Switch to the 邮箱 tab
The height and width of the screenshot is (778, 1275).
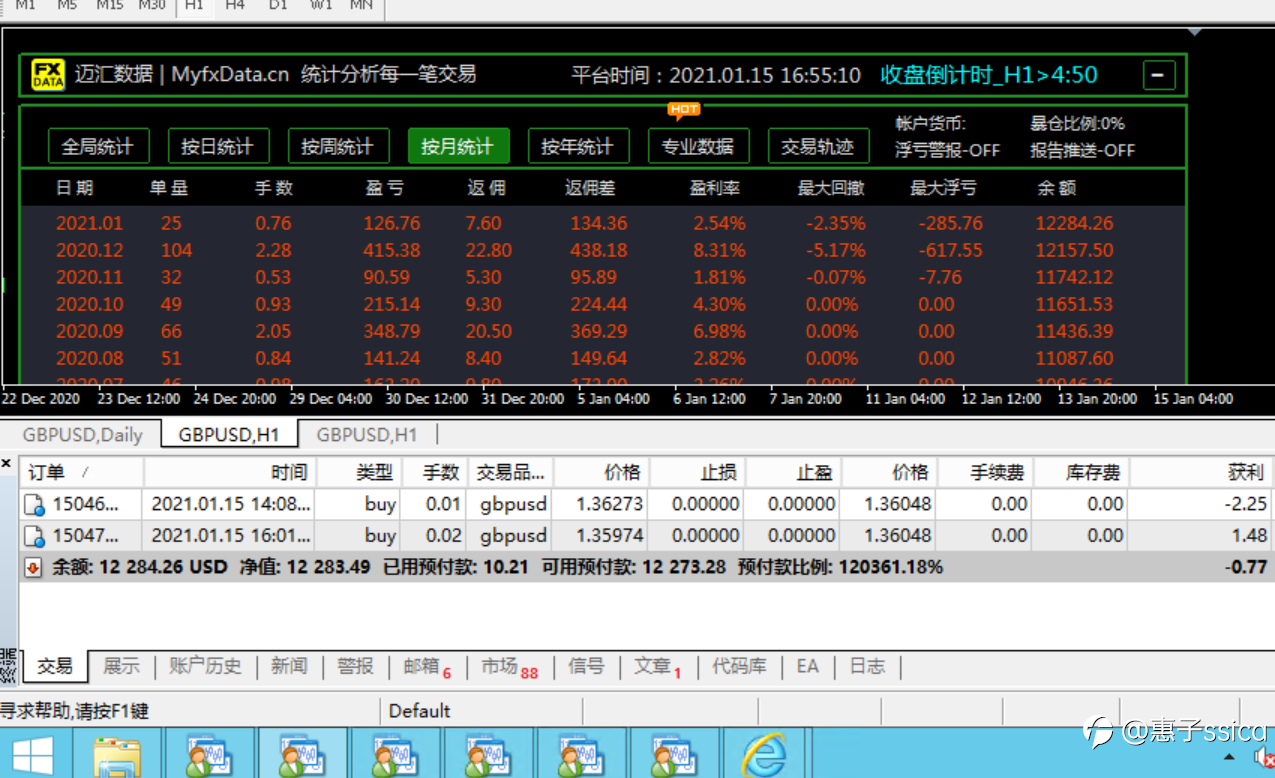click(x=427, y=666)
